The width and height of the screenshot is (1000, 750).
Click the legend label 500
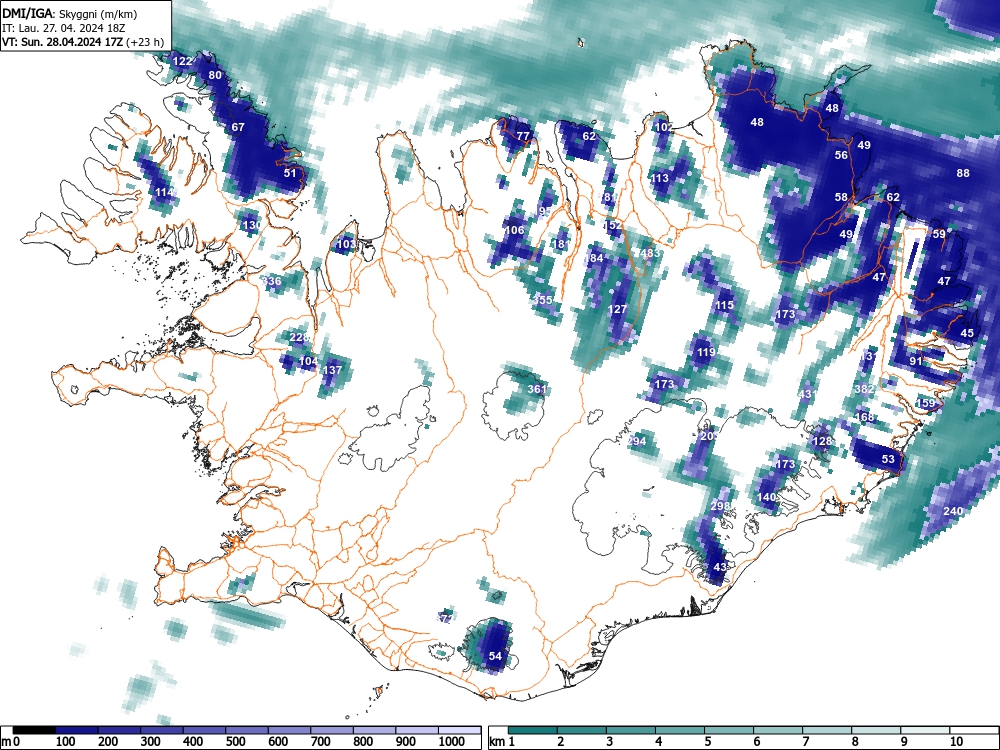[235, 742]
